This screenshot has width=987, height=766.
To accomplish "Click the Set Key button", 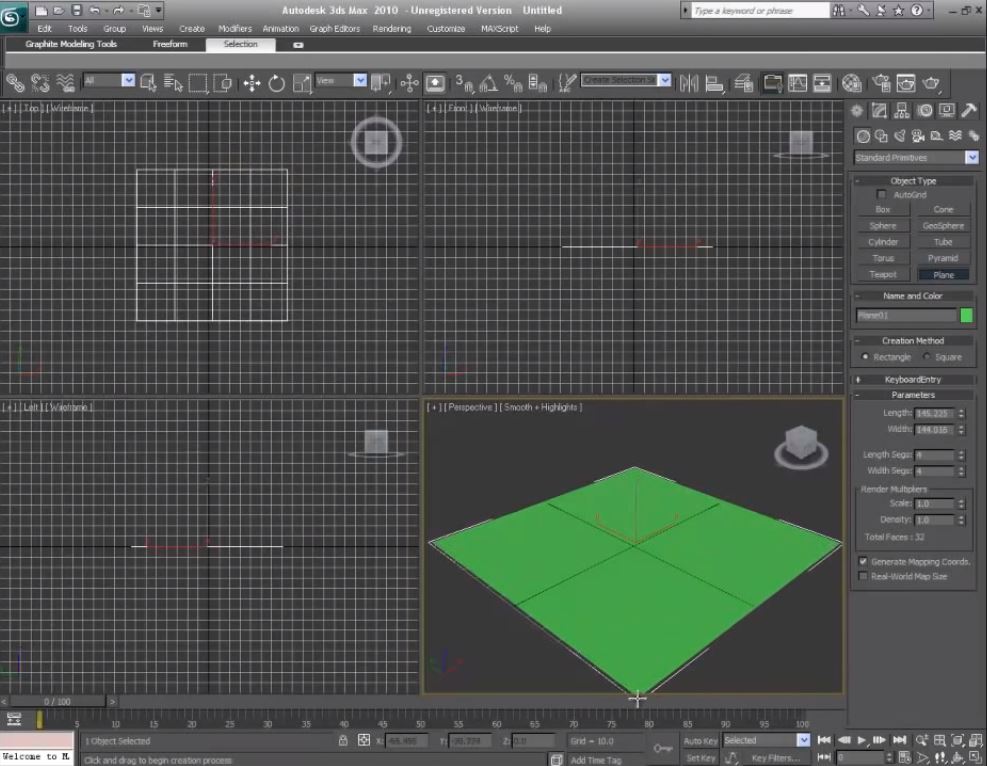I will pos(700,758).
